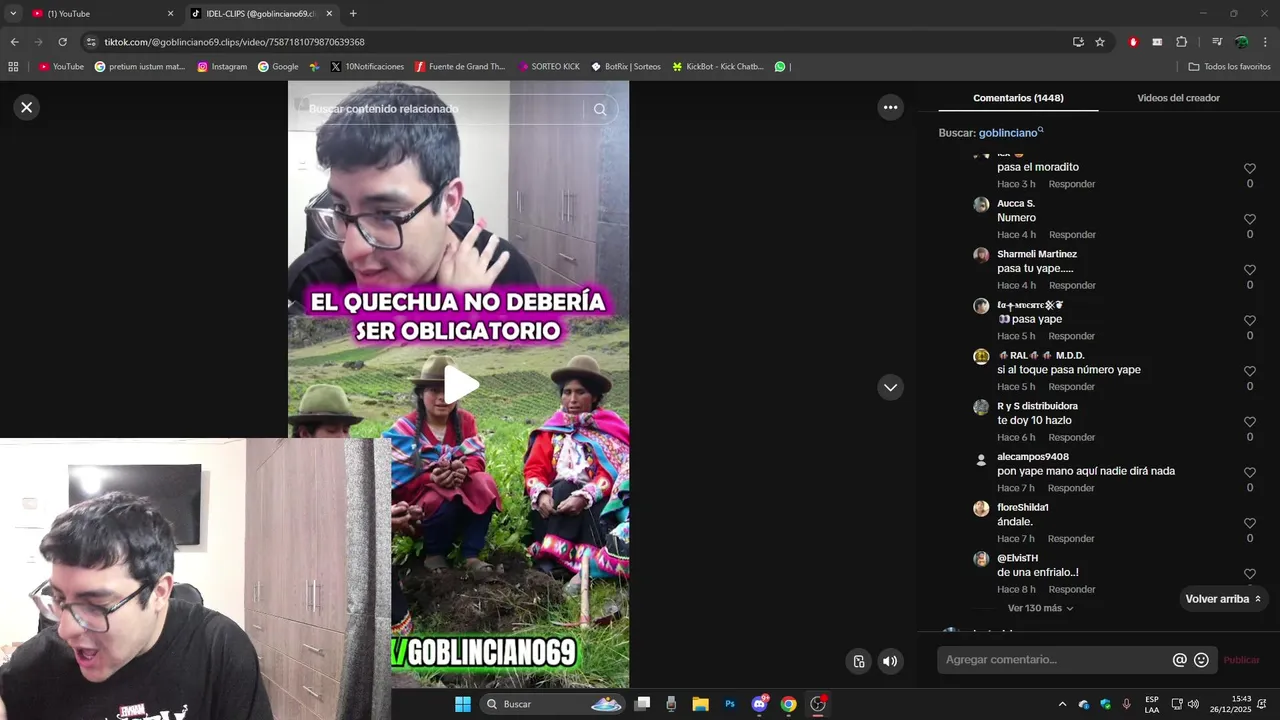
Task: Close the IDEL-CLIPS TikTok tab
Action: (x=329, y=14)
